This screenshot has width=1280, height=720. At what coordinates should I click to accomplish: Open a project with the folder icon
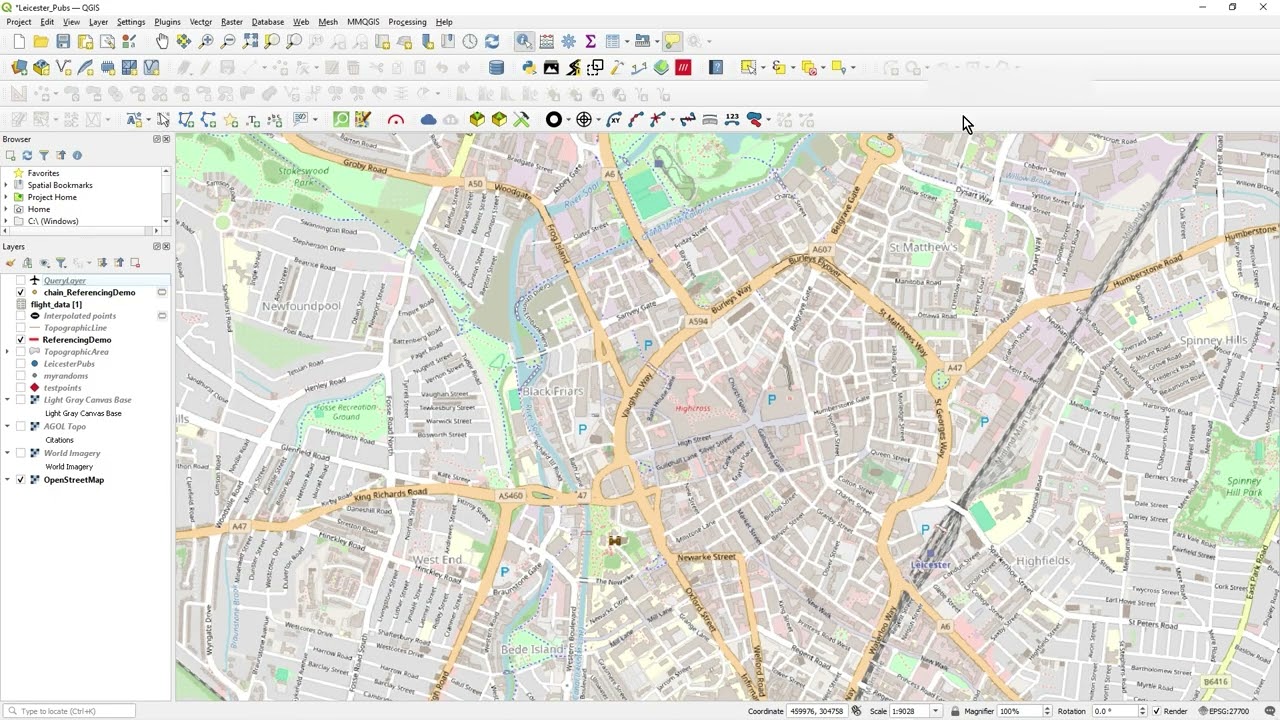[x=41, y=41]
